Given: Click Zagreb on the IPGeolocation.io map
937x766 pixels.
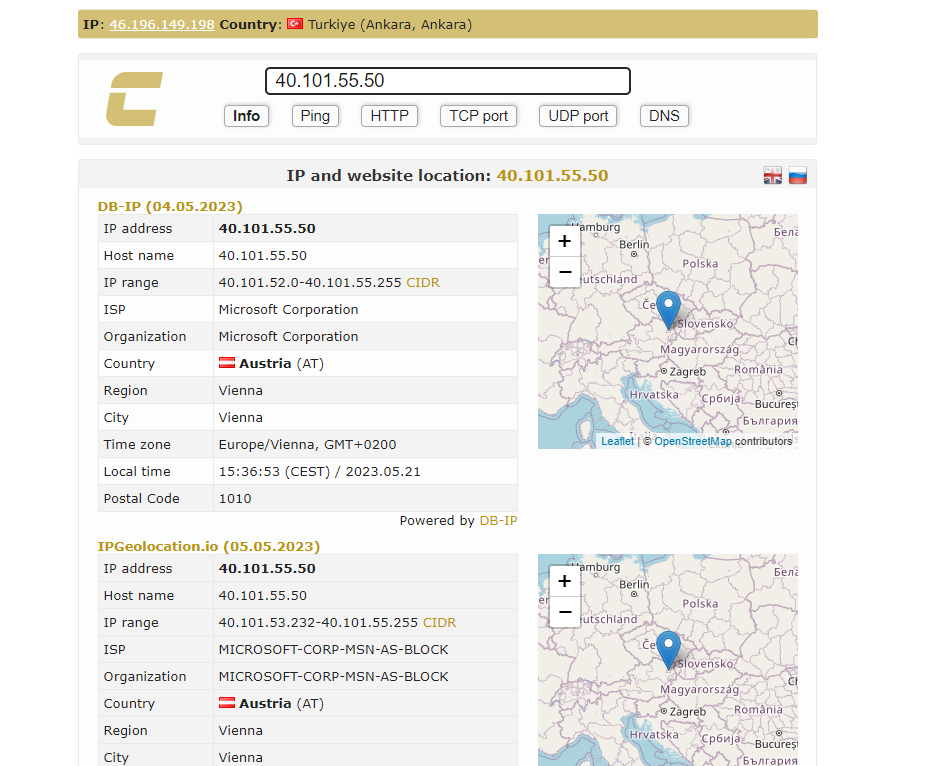Looking at the screenshot, I should pyautogui.click(x=687, y=712).
